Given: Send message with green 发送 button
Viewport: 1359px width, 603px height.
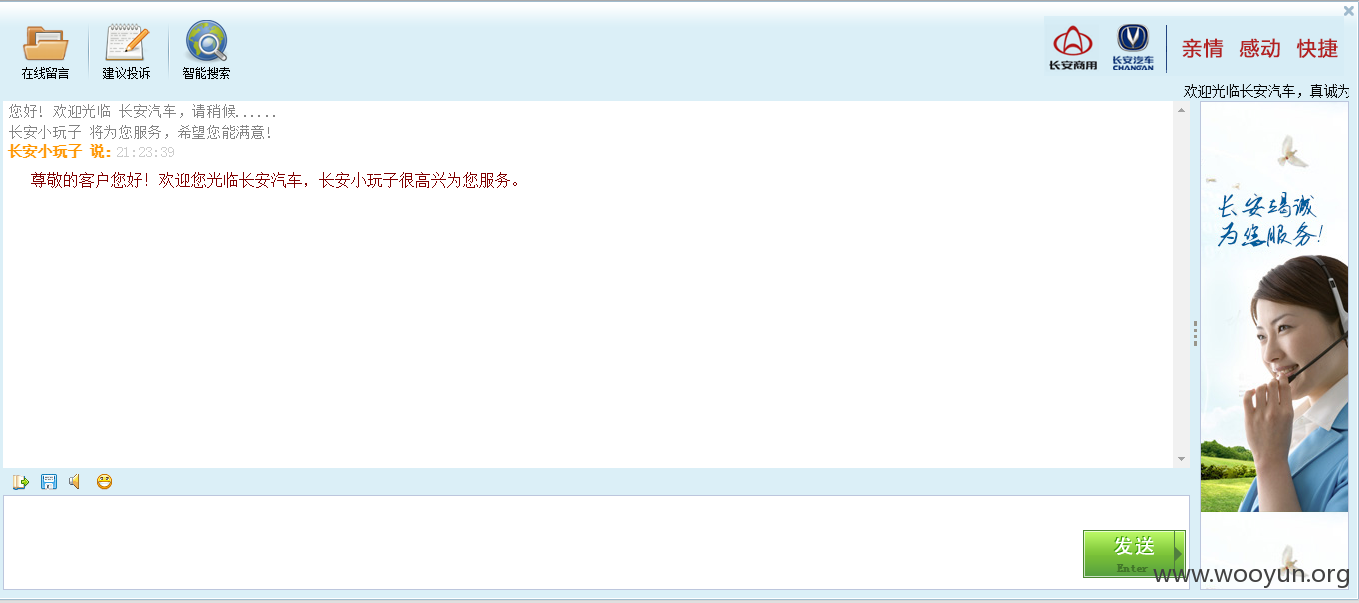Looking at the screenshot, I should (x=1134, y=554).
